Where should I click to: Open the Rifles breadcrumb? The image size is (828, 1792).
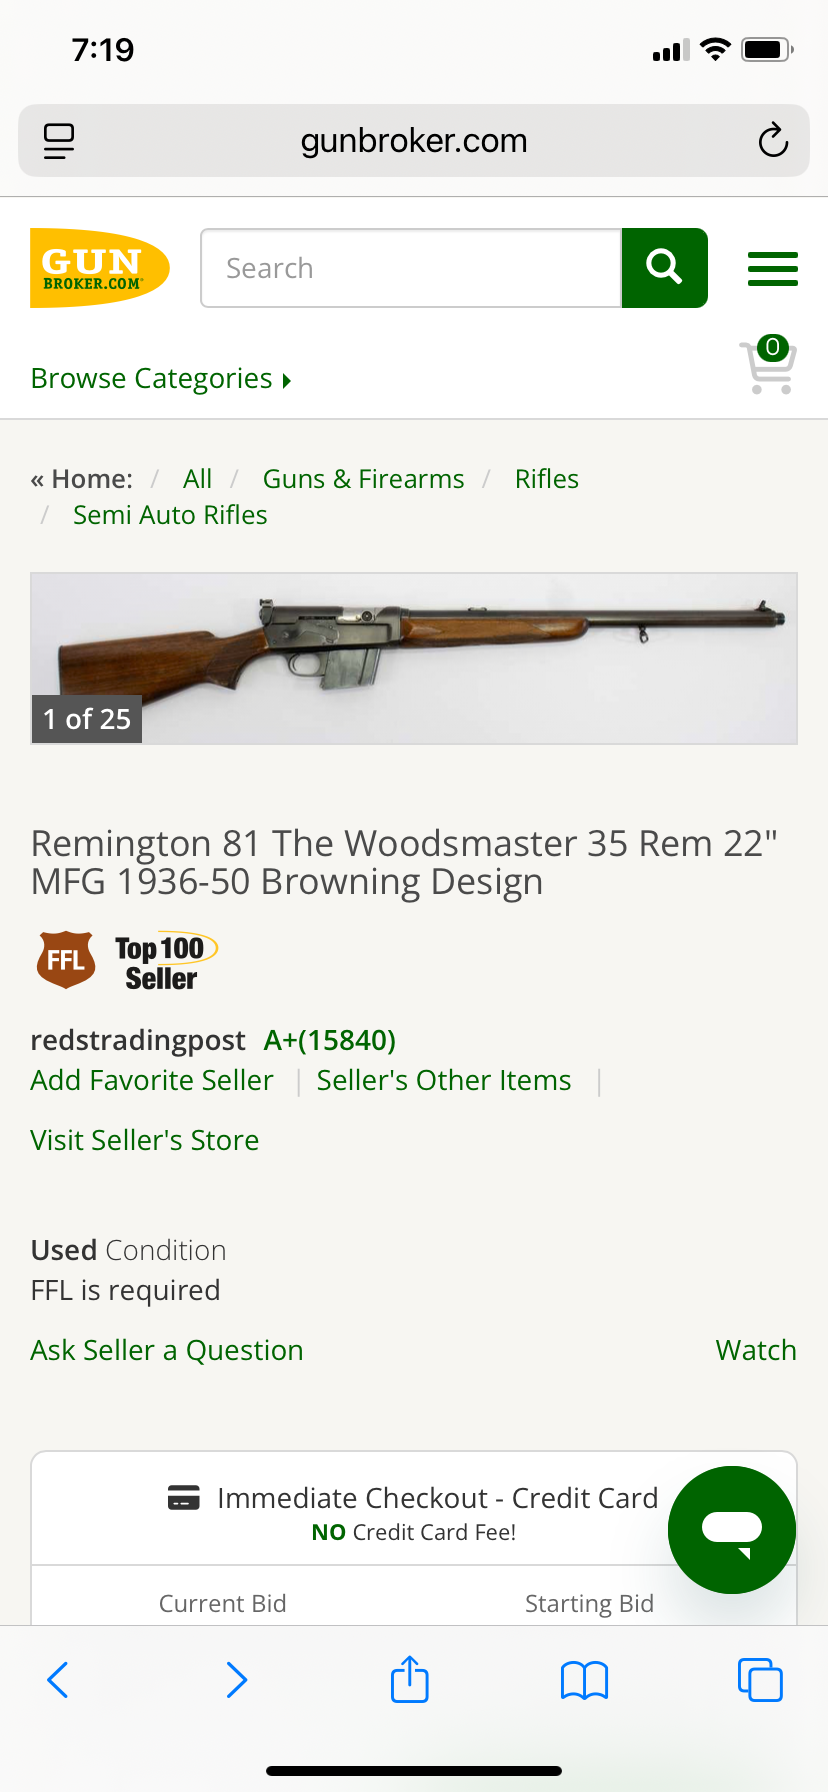click(x=546, y=479)
